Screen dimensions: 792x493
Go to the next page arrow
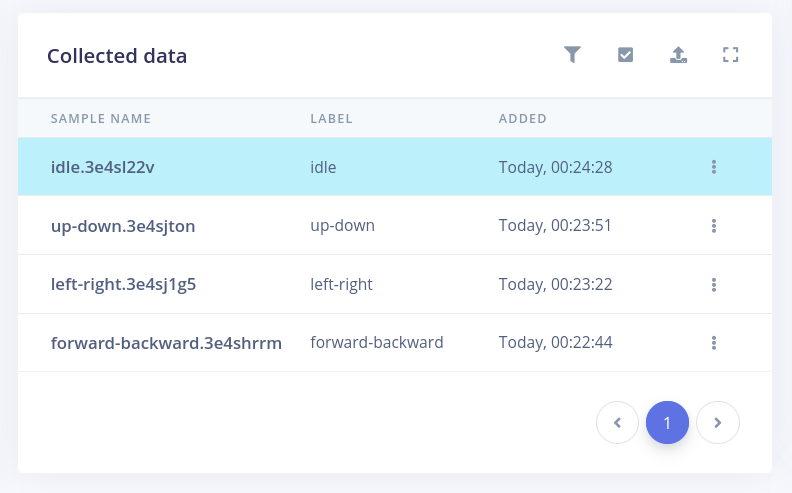717,423
